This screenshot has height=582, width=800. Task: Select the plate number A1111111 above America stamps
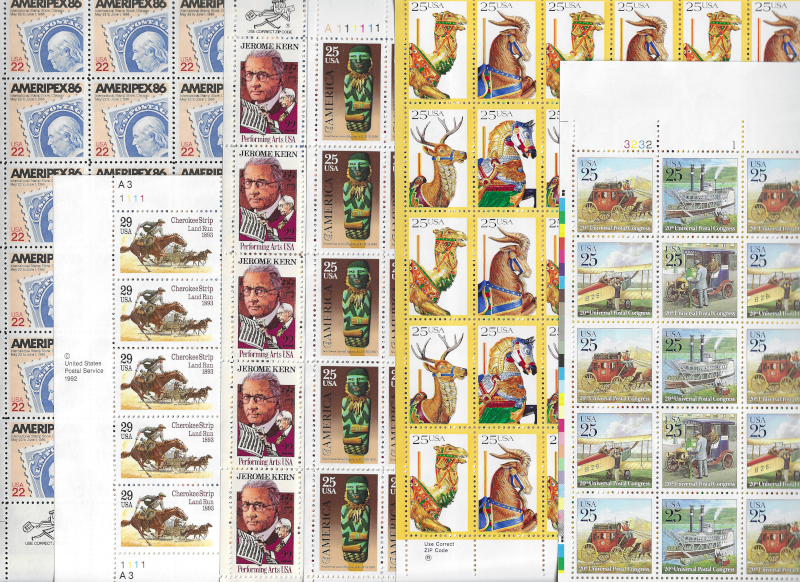[x=349, y=28]
